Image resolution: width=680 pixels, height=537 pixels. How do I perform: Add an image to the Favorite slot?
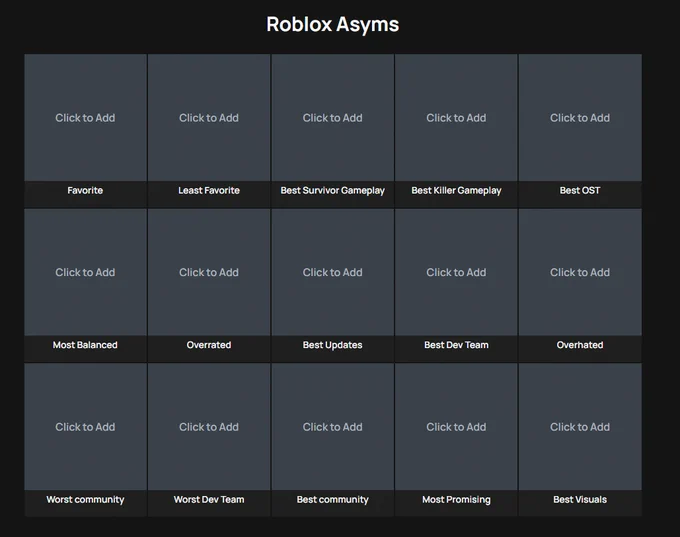[x=85, y=118]
